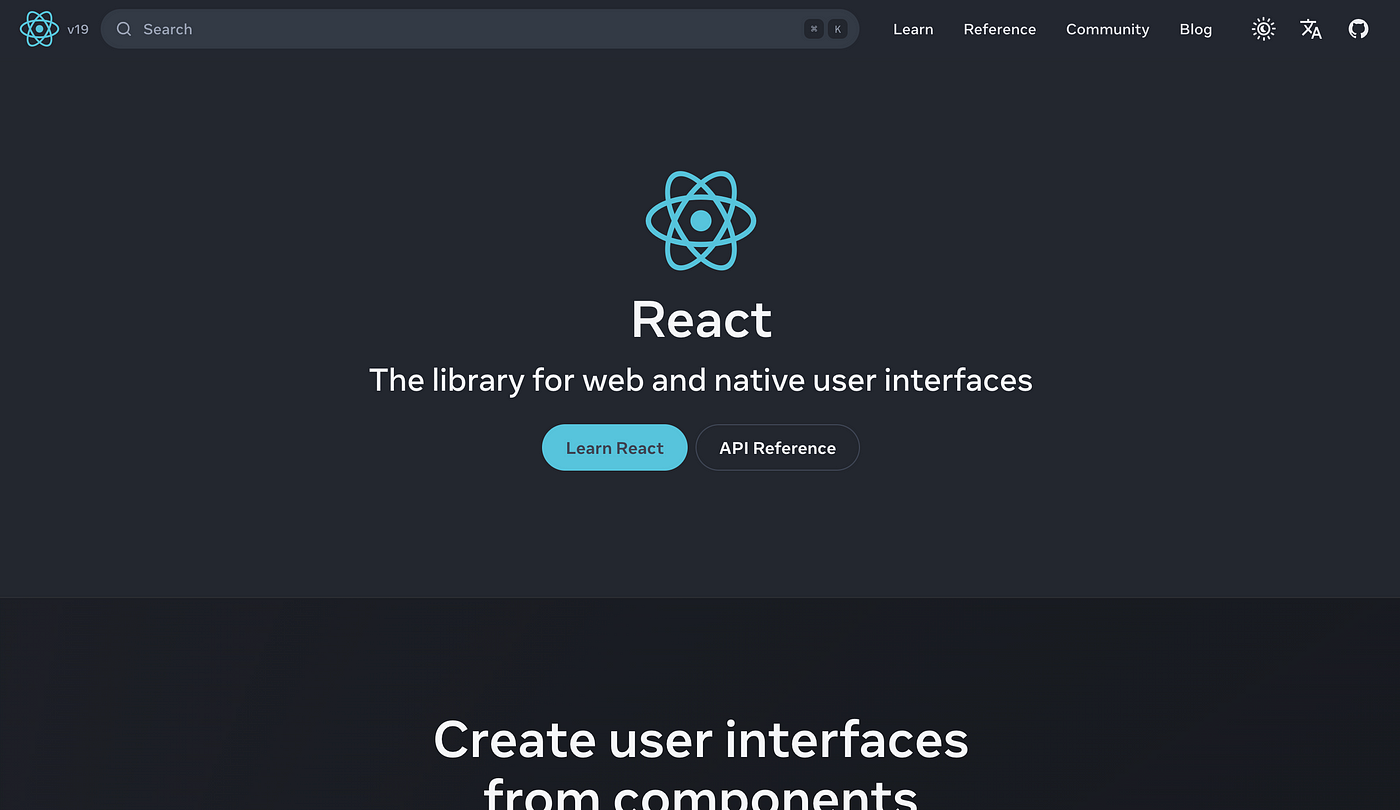
Task: Click the API Reference button
Action: coord(778,447)
